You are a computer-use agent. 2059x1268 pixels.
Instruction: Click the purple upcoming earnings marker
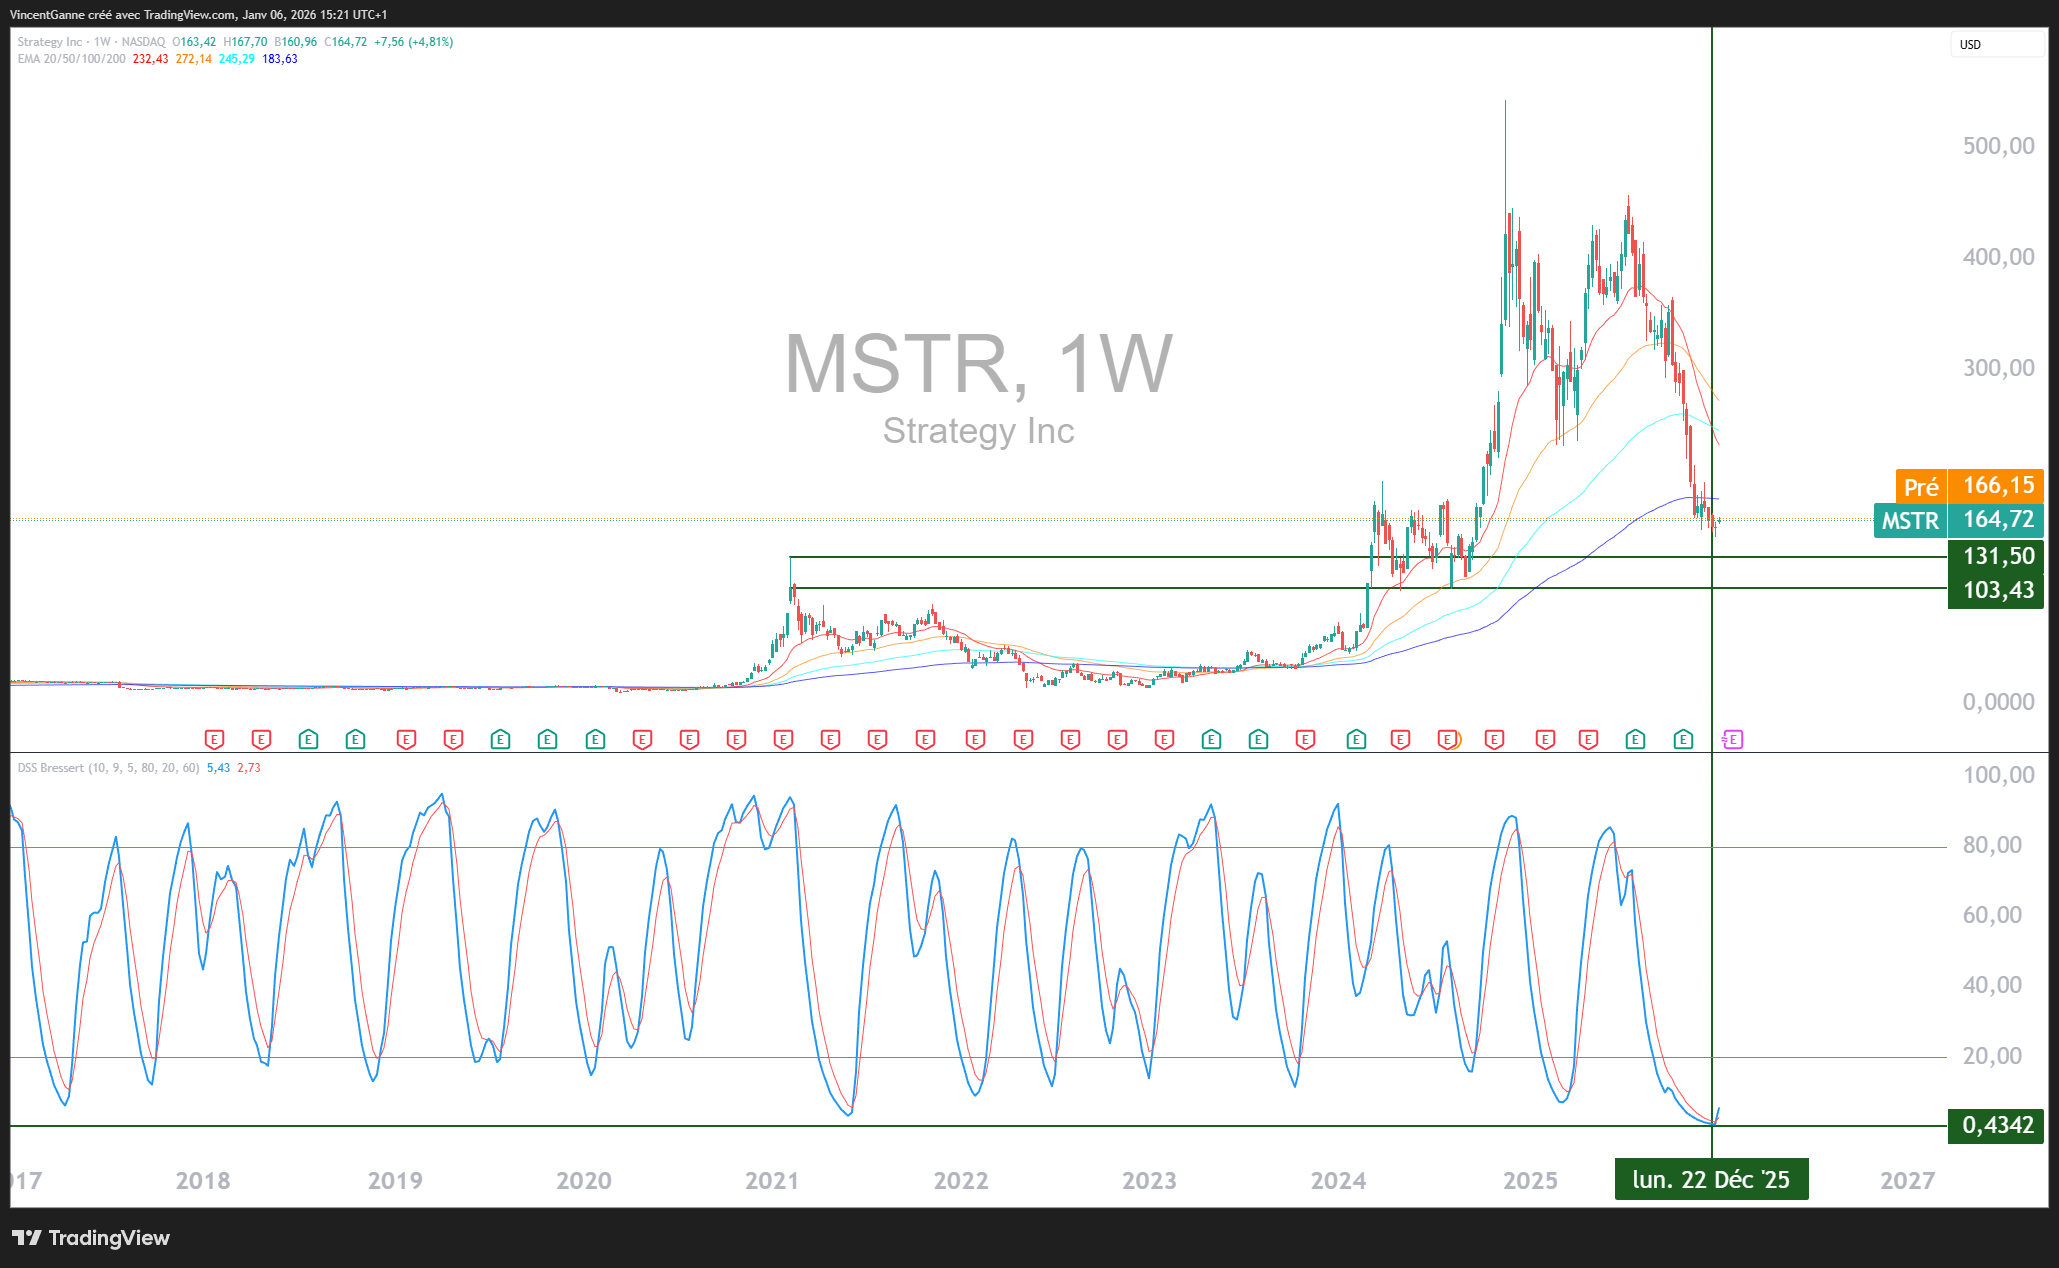(1733, 740)
